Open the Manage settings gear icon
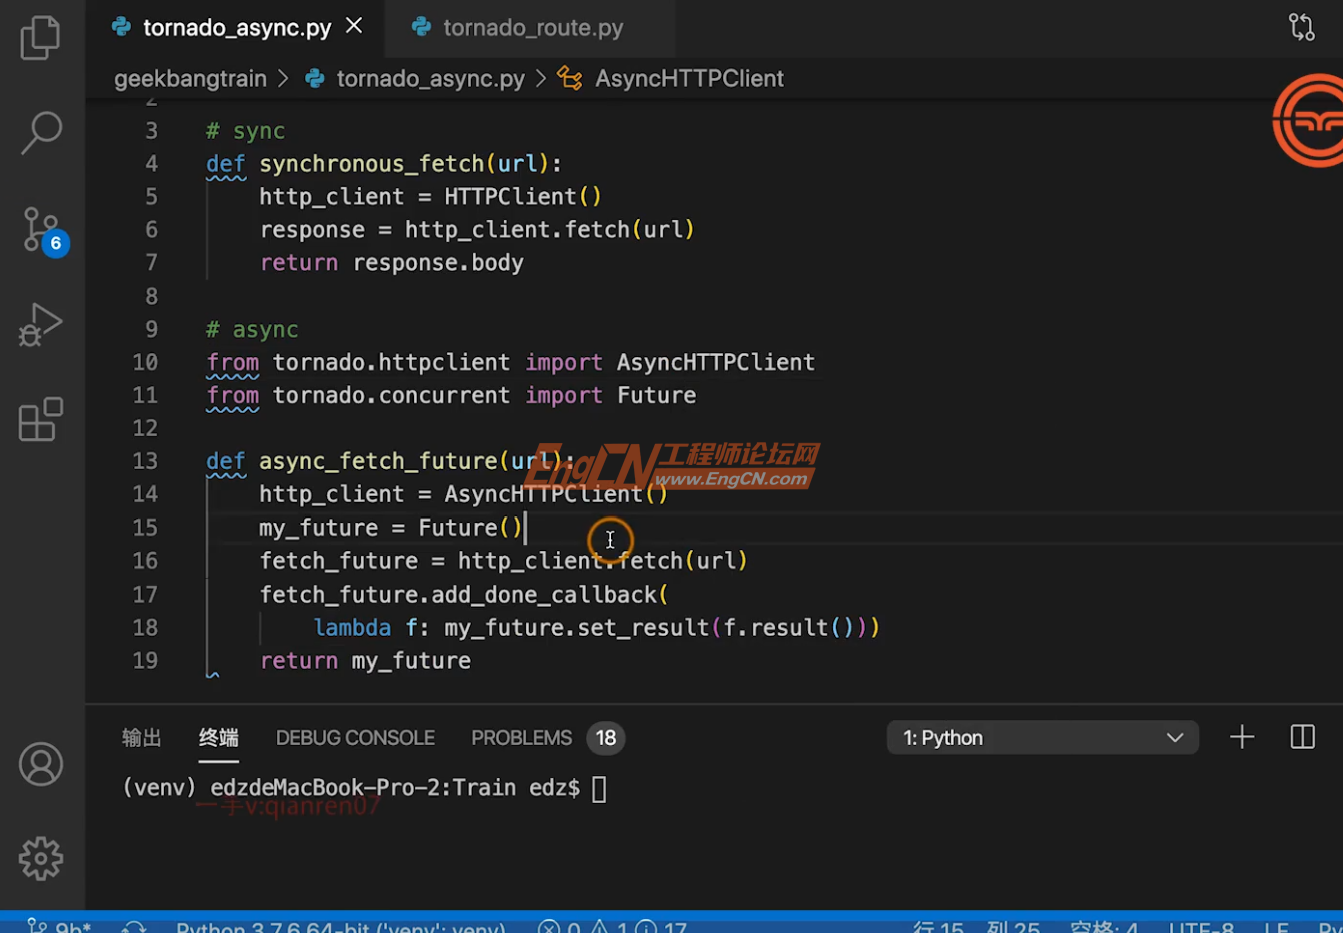Image resolution: width=1343 pixels, height=933 pixels. click(x=40, y=857)
